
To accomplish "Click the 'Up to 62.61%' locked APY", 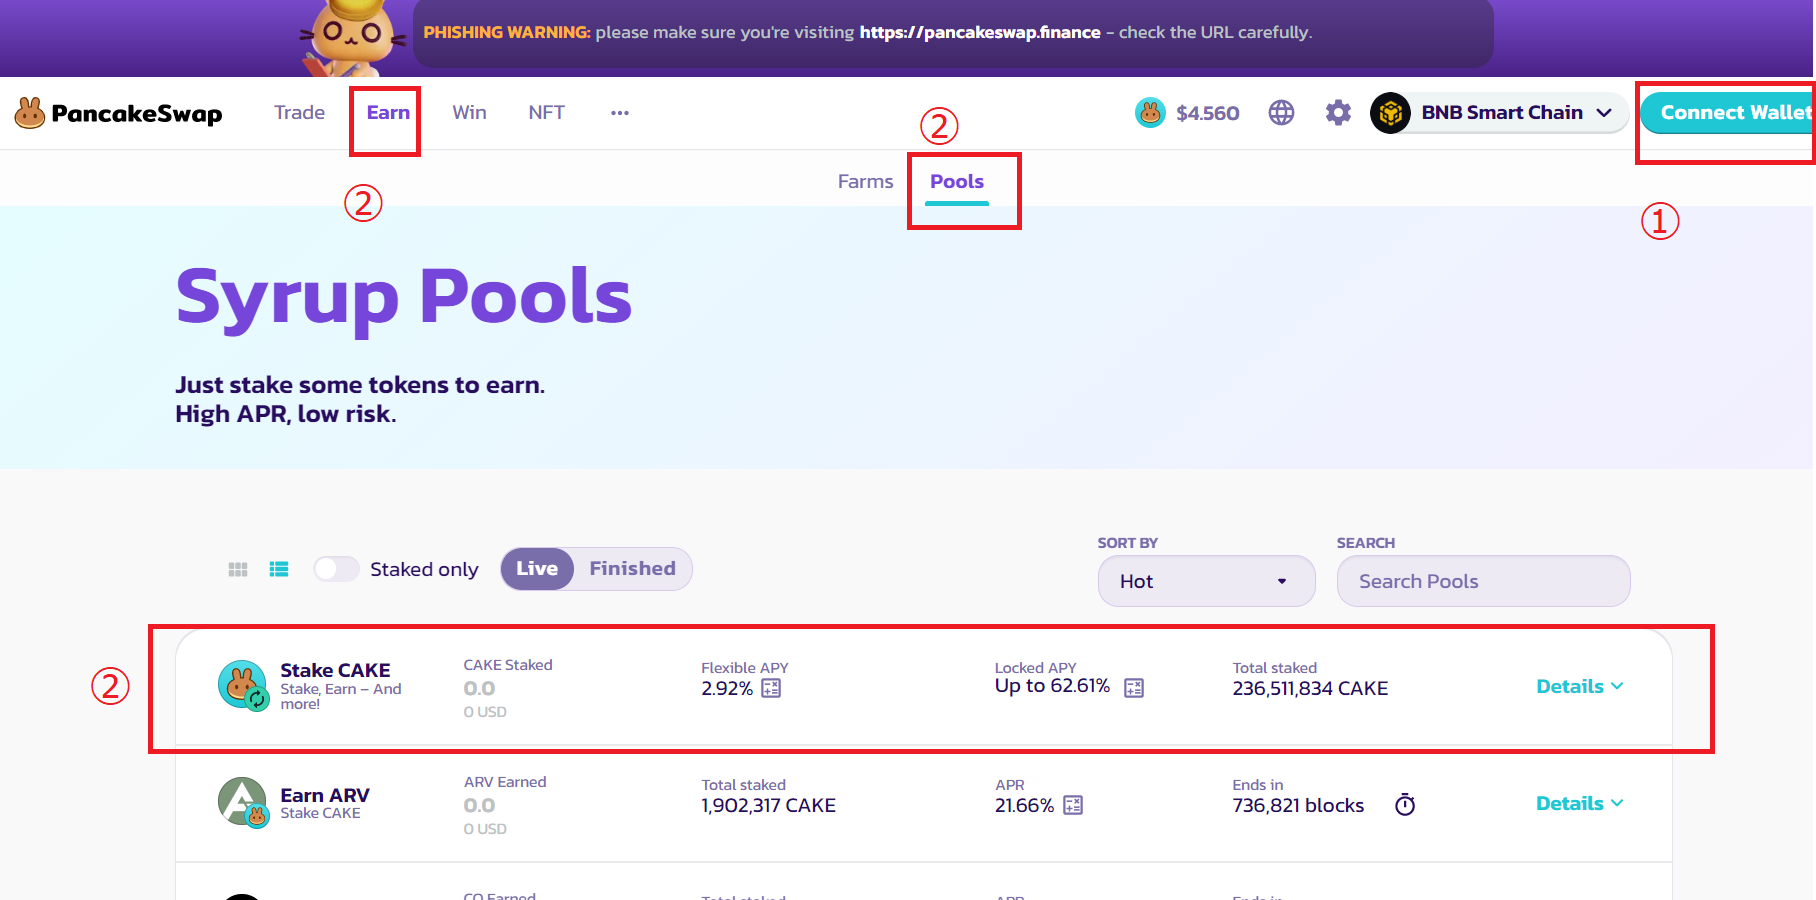I will (1052, 686).
